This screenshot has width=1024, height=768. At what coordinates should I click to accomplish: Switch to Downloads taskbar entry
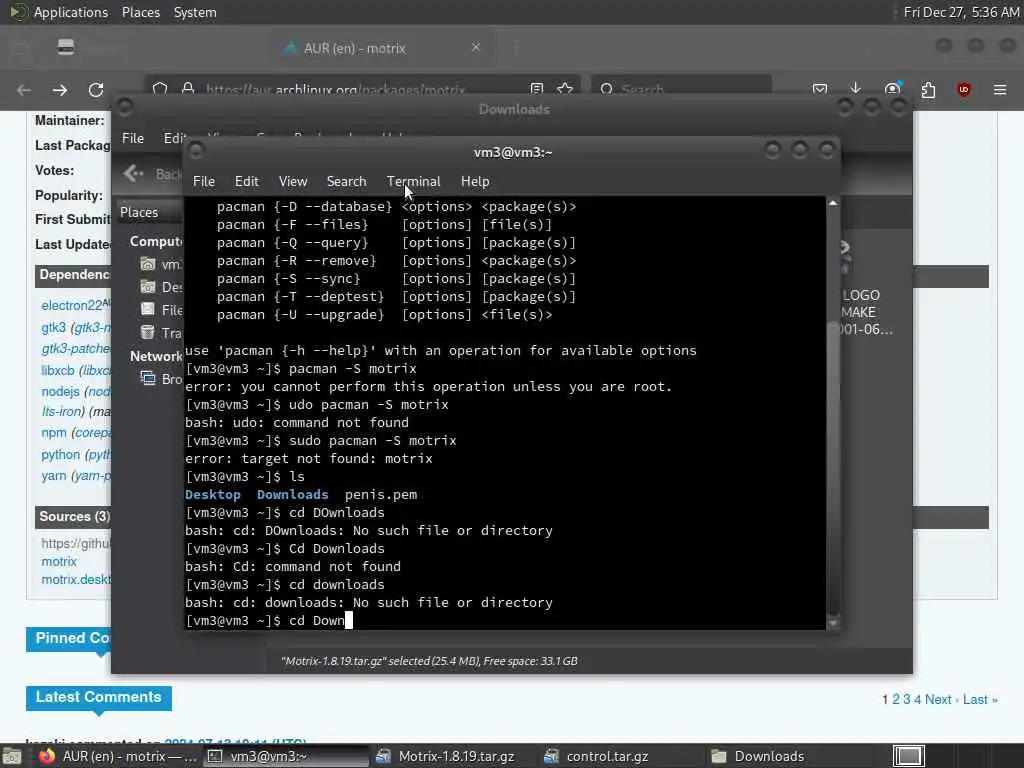(789, 756)
